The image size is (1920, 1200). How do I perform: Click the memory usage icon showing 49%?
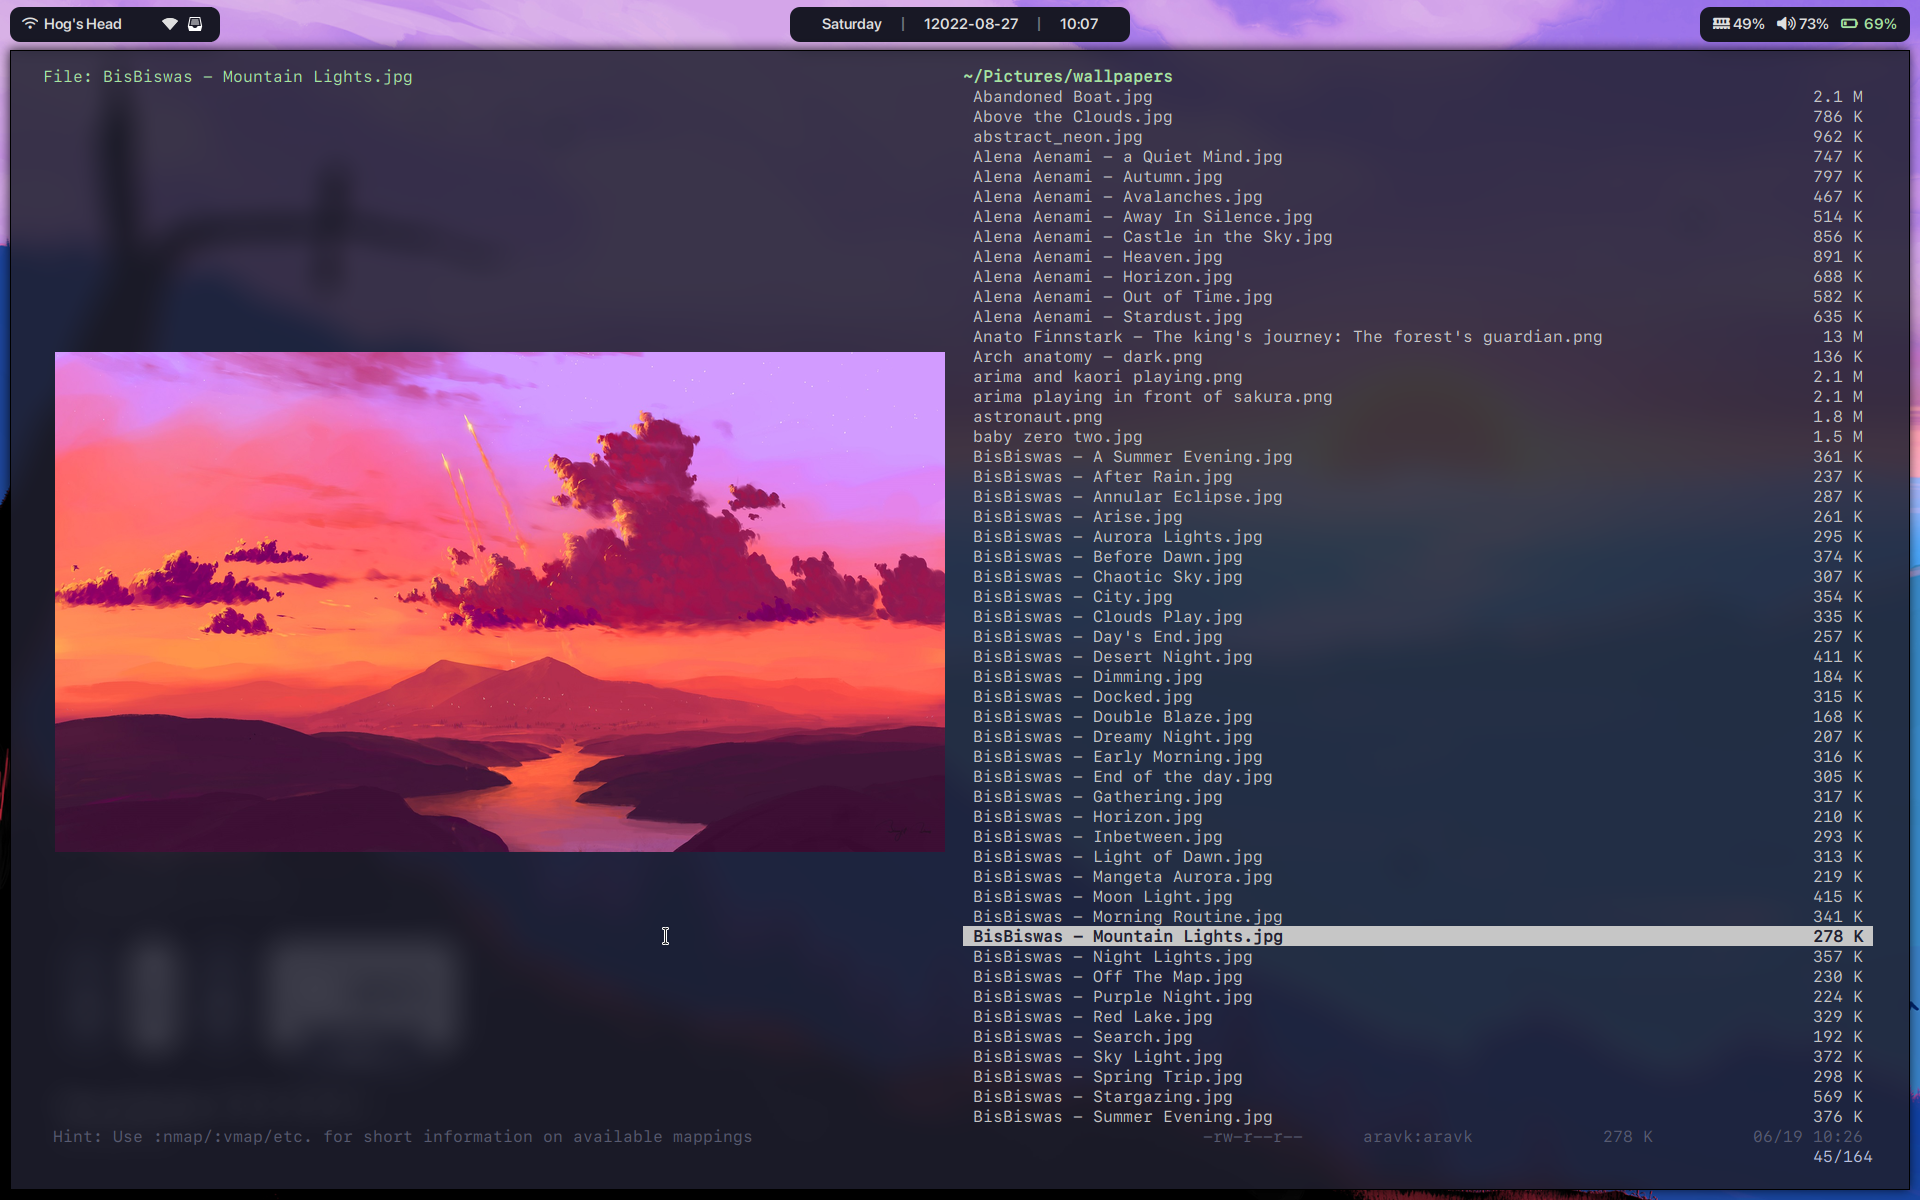click(1721, 24)
